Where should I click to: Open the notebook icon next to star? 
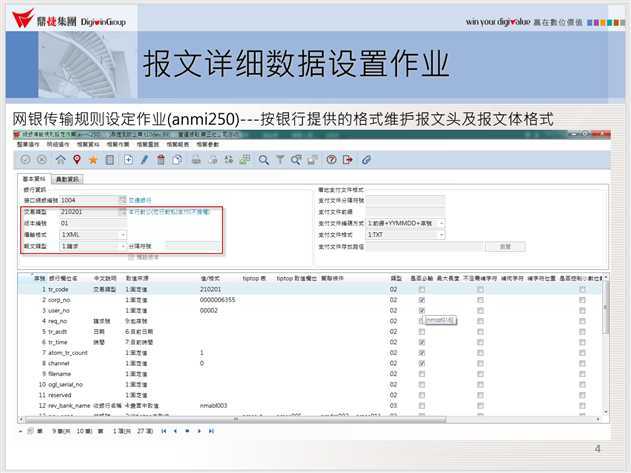coord(109,160)
